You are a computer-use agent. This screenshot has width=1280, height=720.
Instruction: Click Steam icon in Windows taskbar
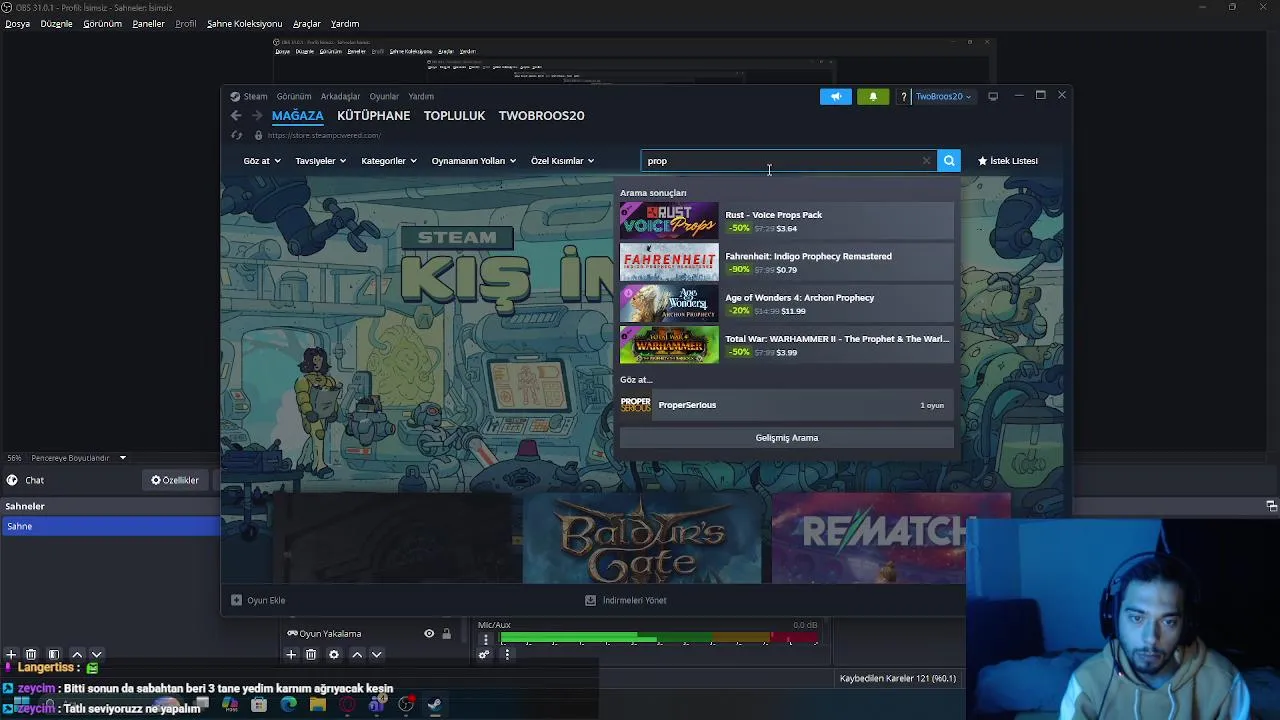tap(435, 705)
